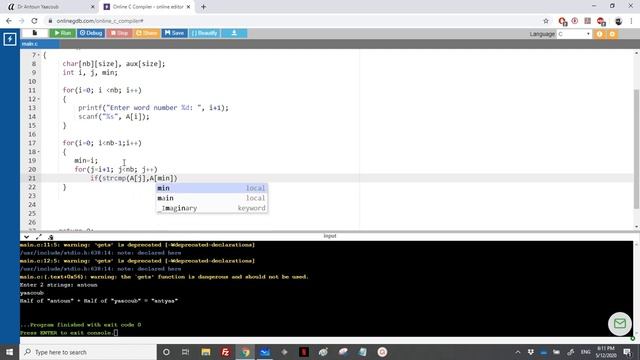
Task: Open the orange info icon next to Language
Action: pyautogui.click(x=600, y=34)
